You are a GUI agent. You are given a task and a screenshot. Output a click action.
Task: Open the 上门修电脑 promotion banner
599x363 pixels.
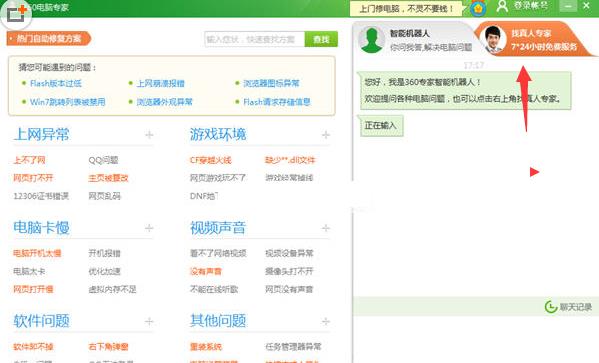point(406,8)
